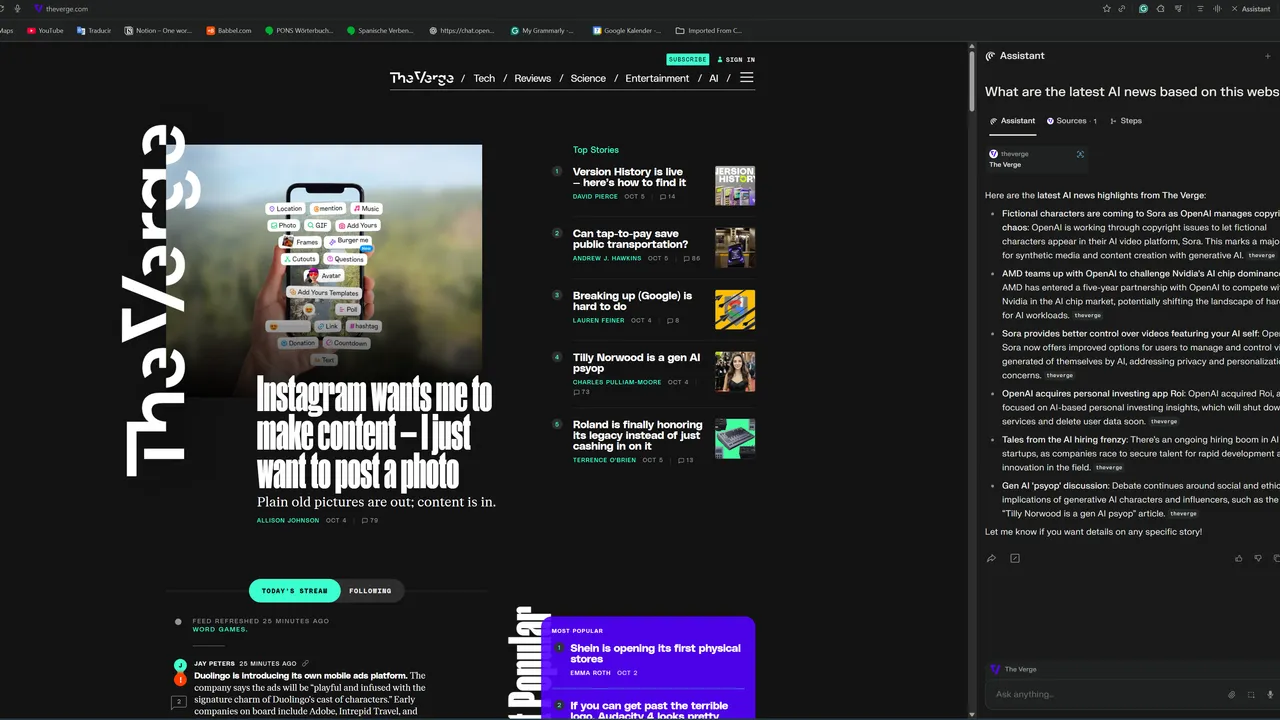Click the Subscribe button
The height and width of the screenshot is (720, 1280).
687,60
